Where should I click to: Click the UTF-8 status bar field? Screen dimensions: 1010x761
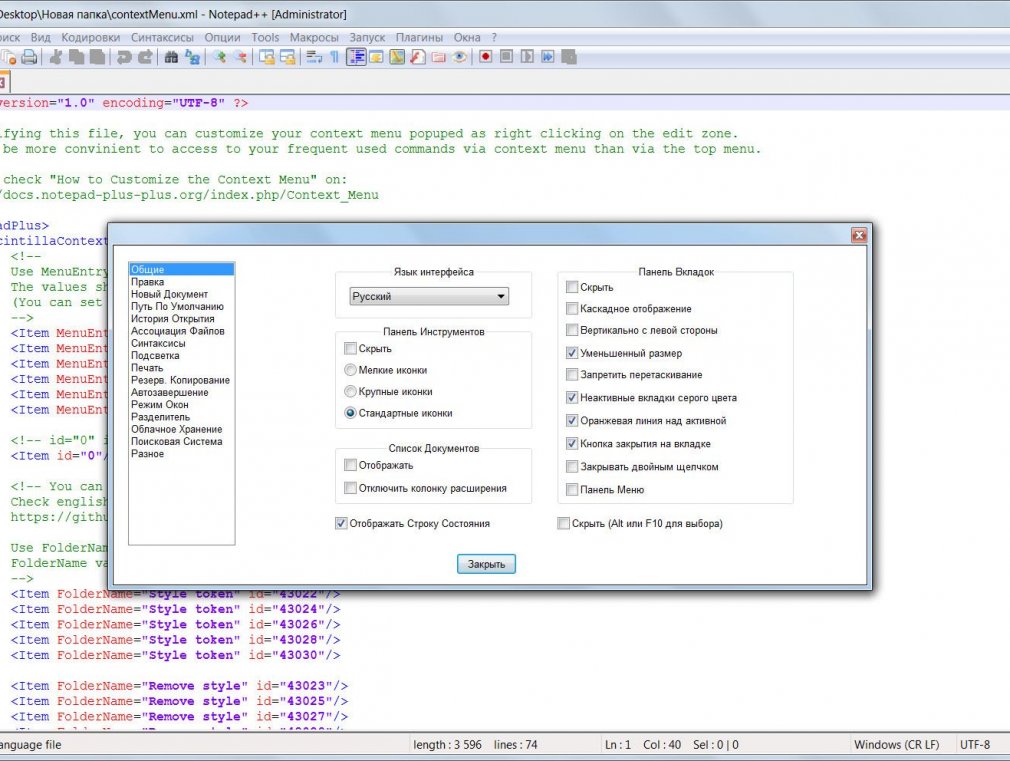pyautogui.click(x=975, y=744)
